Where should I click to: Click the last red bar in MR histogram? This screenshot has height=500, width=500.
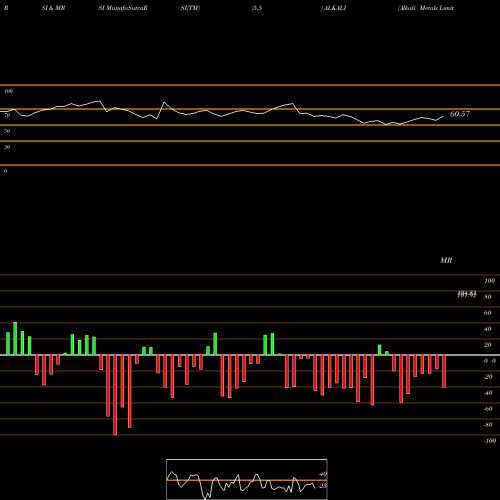pyautogui.click(x=444, y=371)
